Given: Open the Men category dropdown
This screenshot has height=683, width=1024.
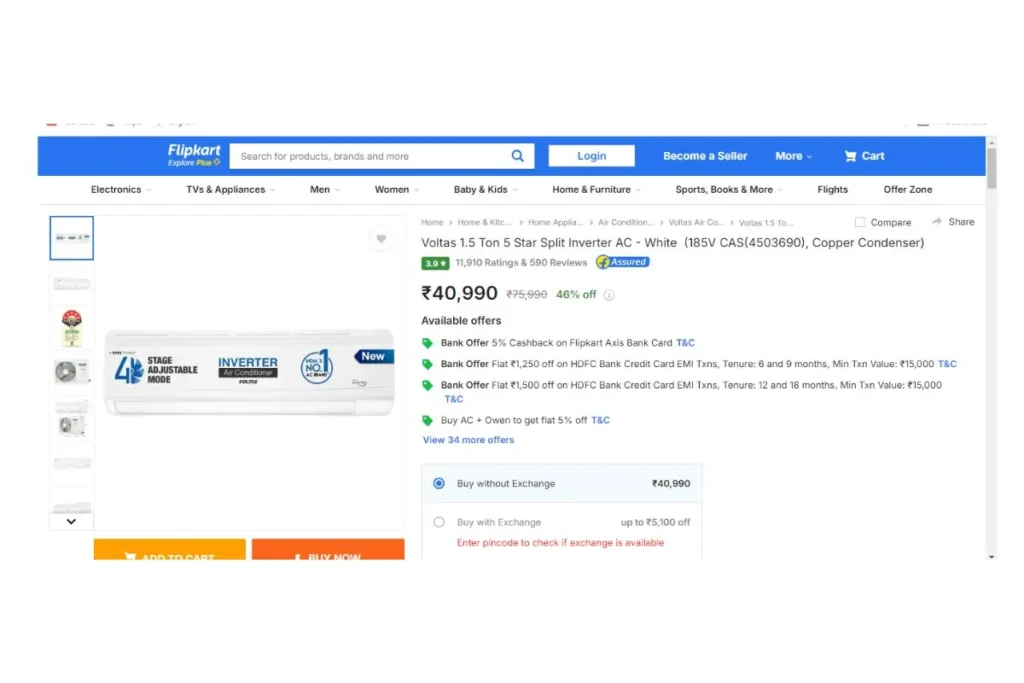Looking at the screenshot, I should (325, 190).
